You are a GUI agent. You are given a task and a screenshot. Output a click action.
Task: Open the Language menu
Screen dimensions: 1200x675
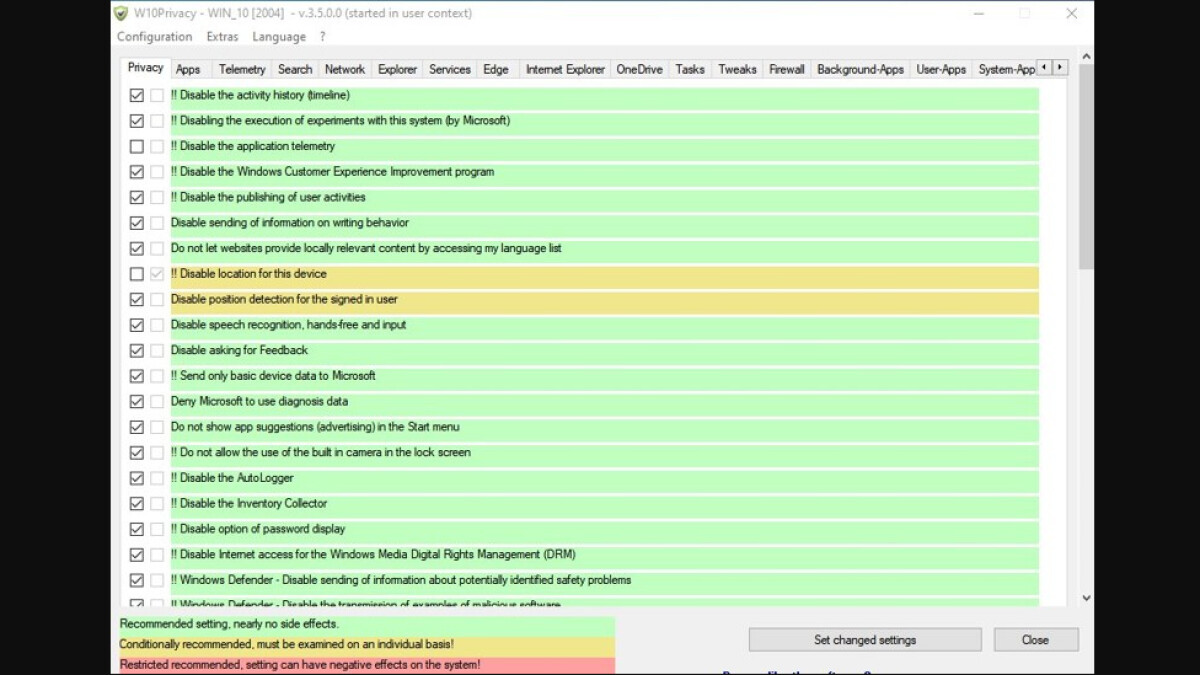point(279,37)
